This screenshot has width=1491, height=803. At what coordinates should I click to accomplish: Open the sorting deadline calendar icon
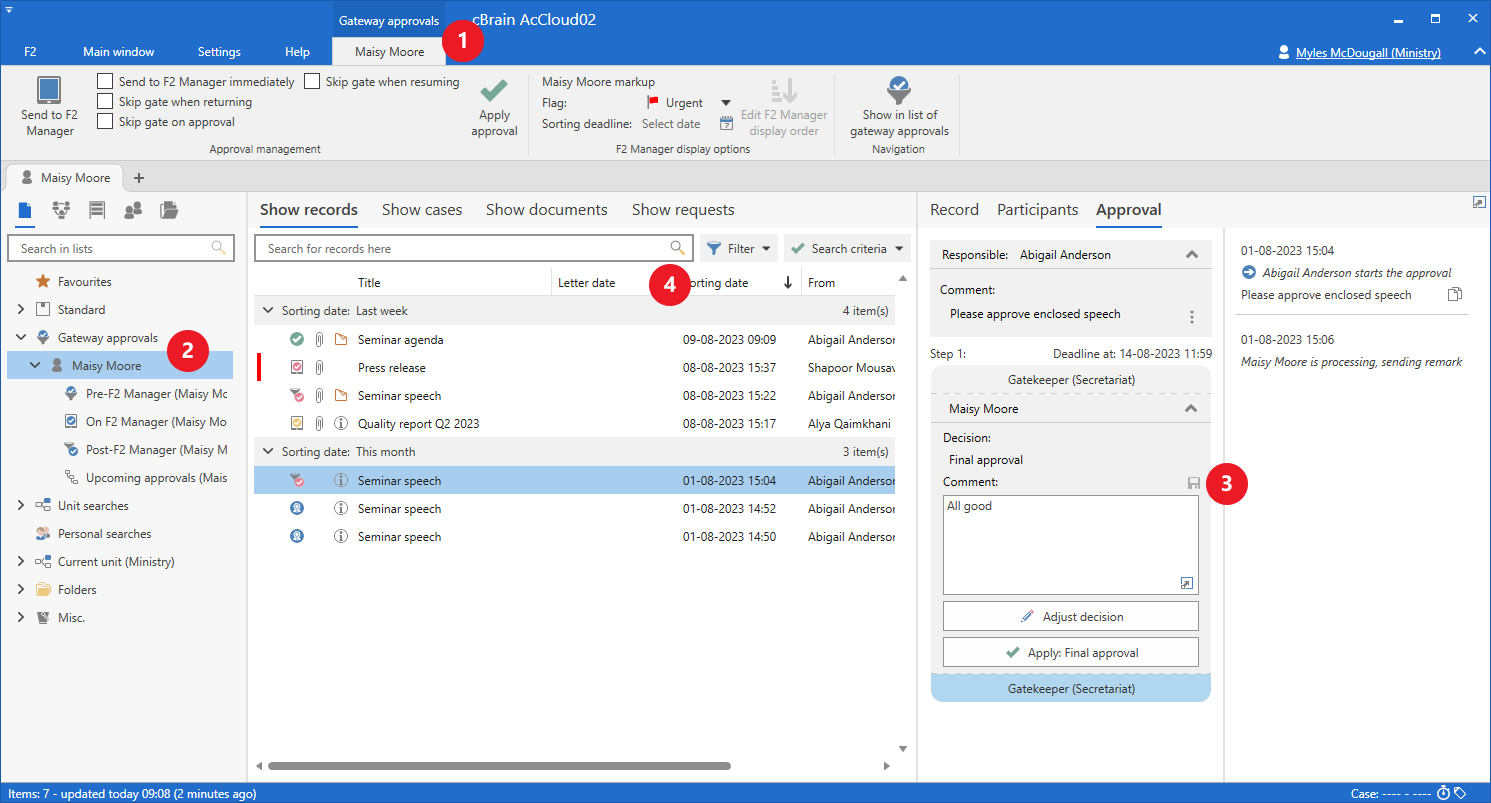pos(726,124)
